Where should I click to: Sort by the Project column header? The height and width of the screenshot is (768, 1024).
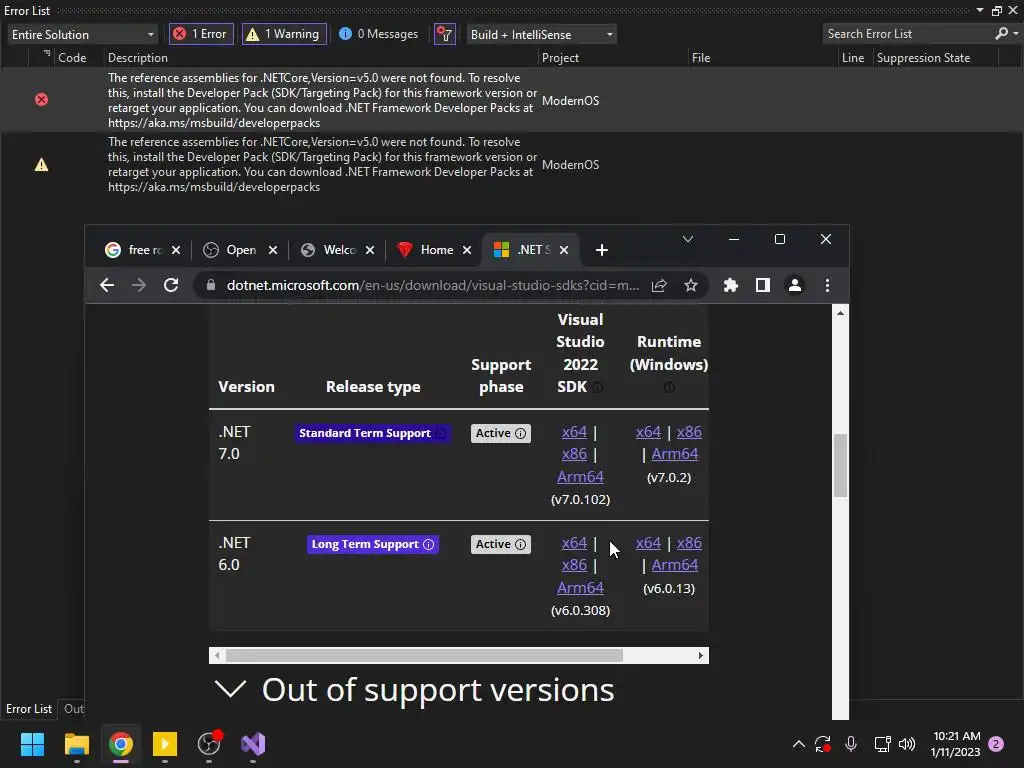click(560, 57)
